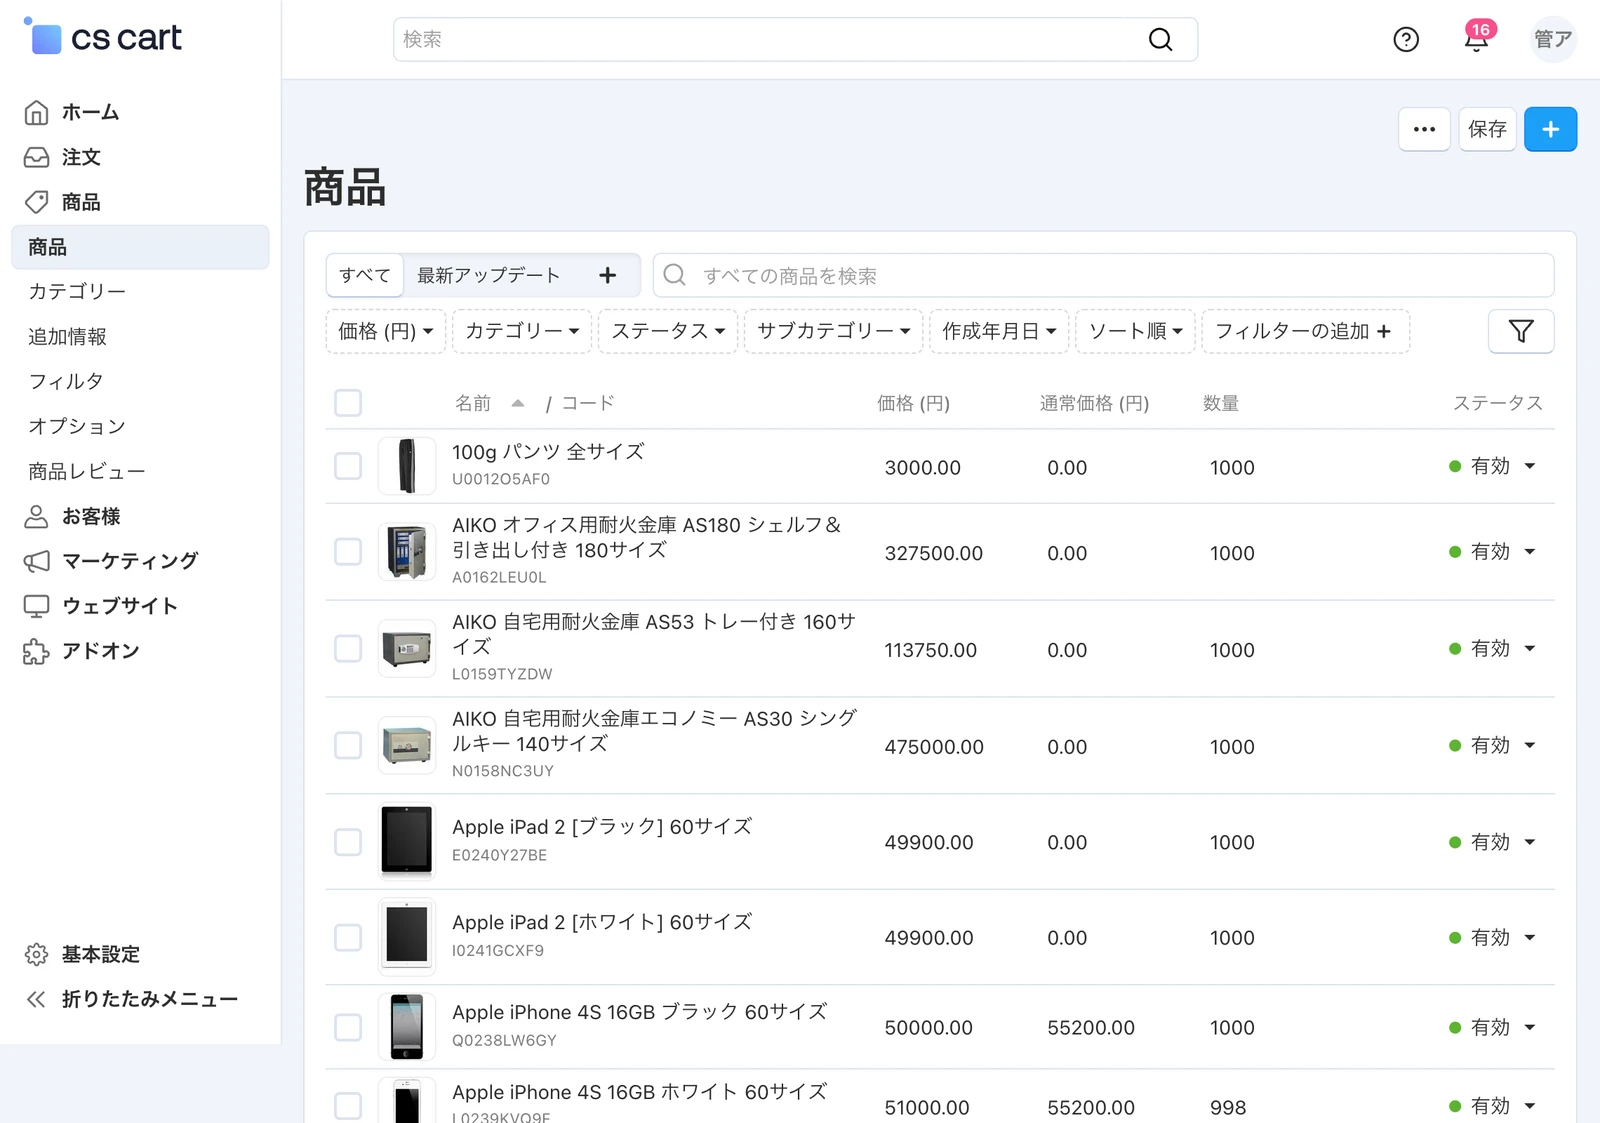Check the box for AIKO AS53 safe row
This screenshot has height=1123, width=1600.
pos(348,649)
